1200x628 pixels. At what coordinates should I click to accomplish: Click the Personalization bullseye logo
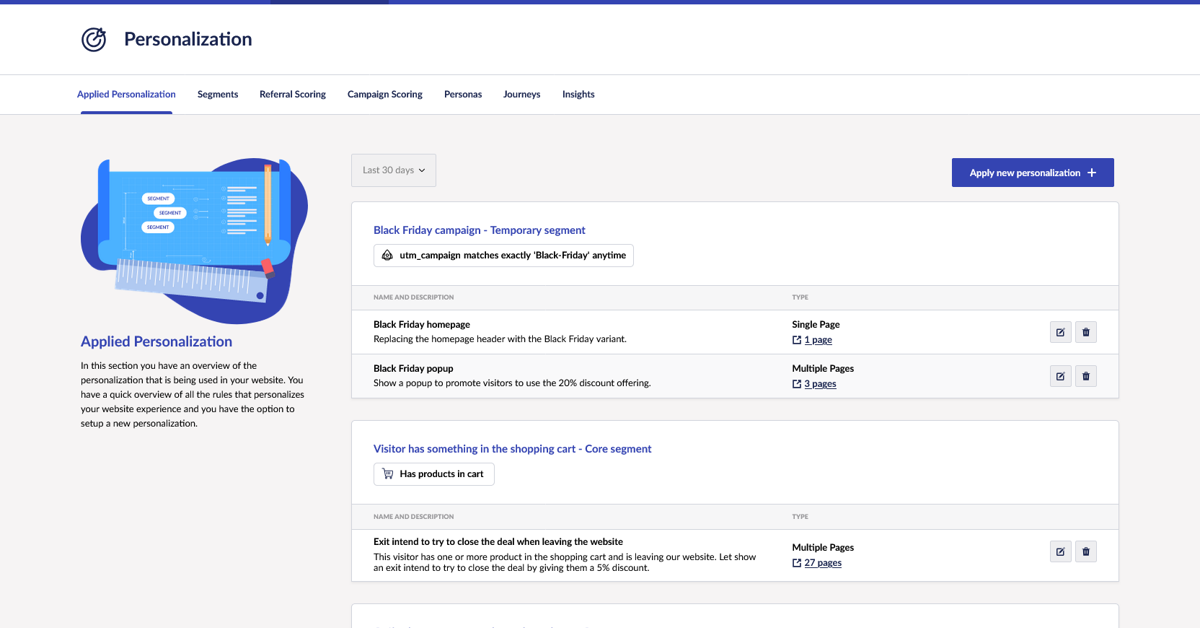pyautogui.click(x=93, y=39)
